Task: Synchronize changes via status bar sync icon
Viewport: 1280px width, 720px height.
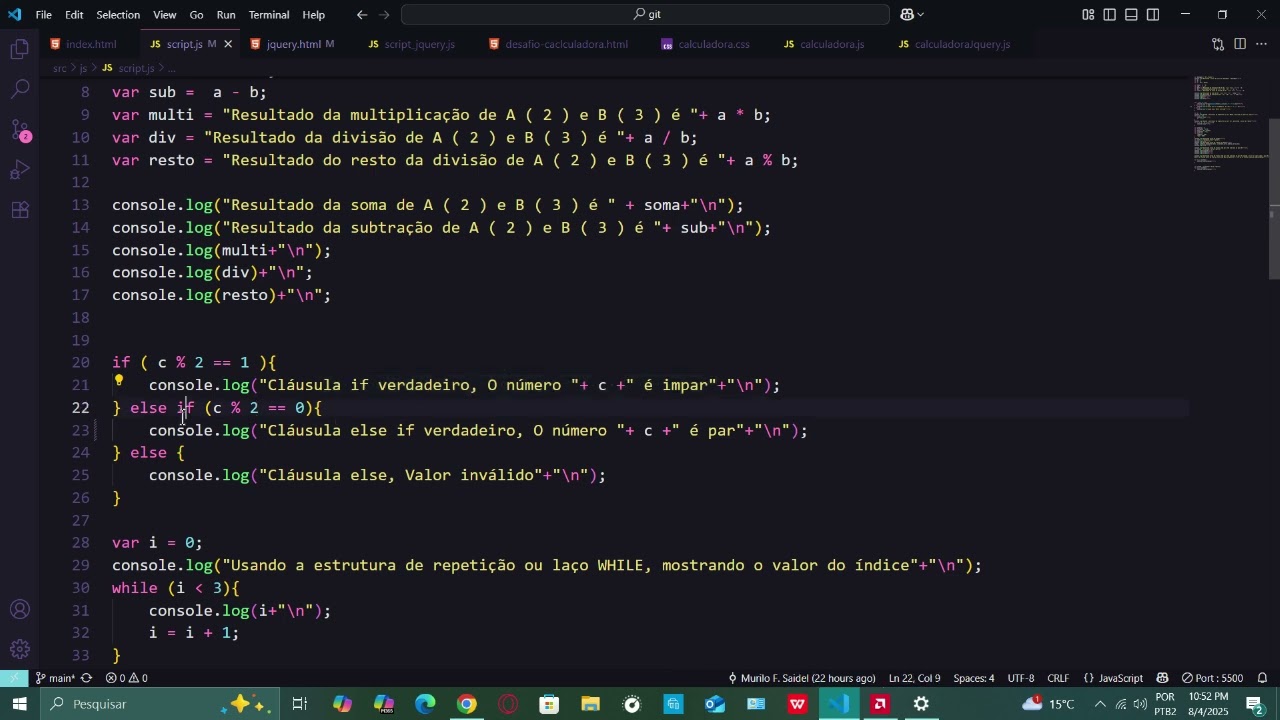Action: [x=87, y=678]
